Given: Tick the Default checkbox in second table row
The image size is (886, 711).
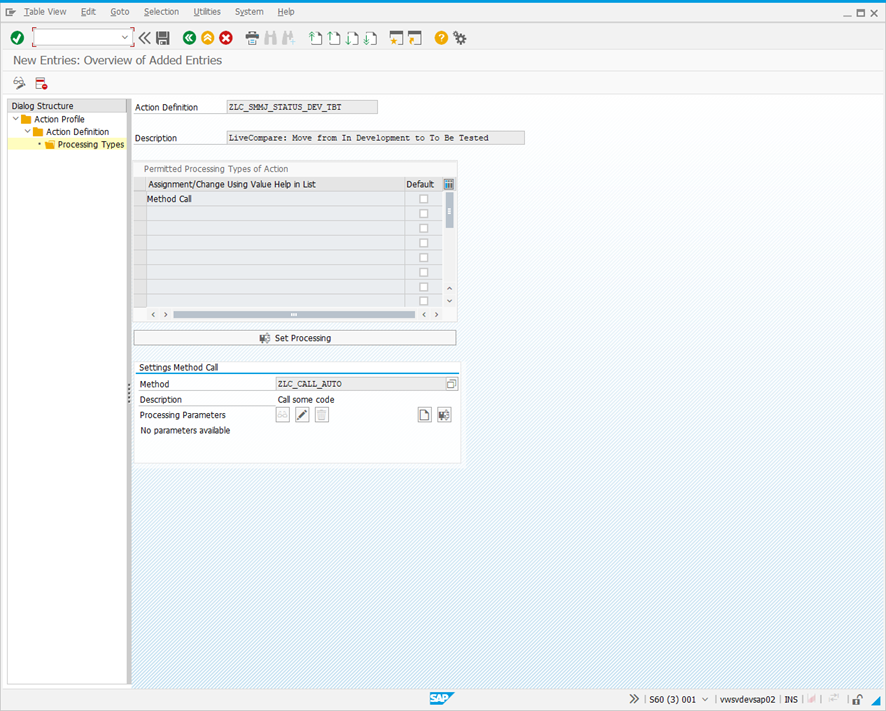Looking at the screenshot, I should [423, 214].
